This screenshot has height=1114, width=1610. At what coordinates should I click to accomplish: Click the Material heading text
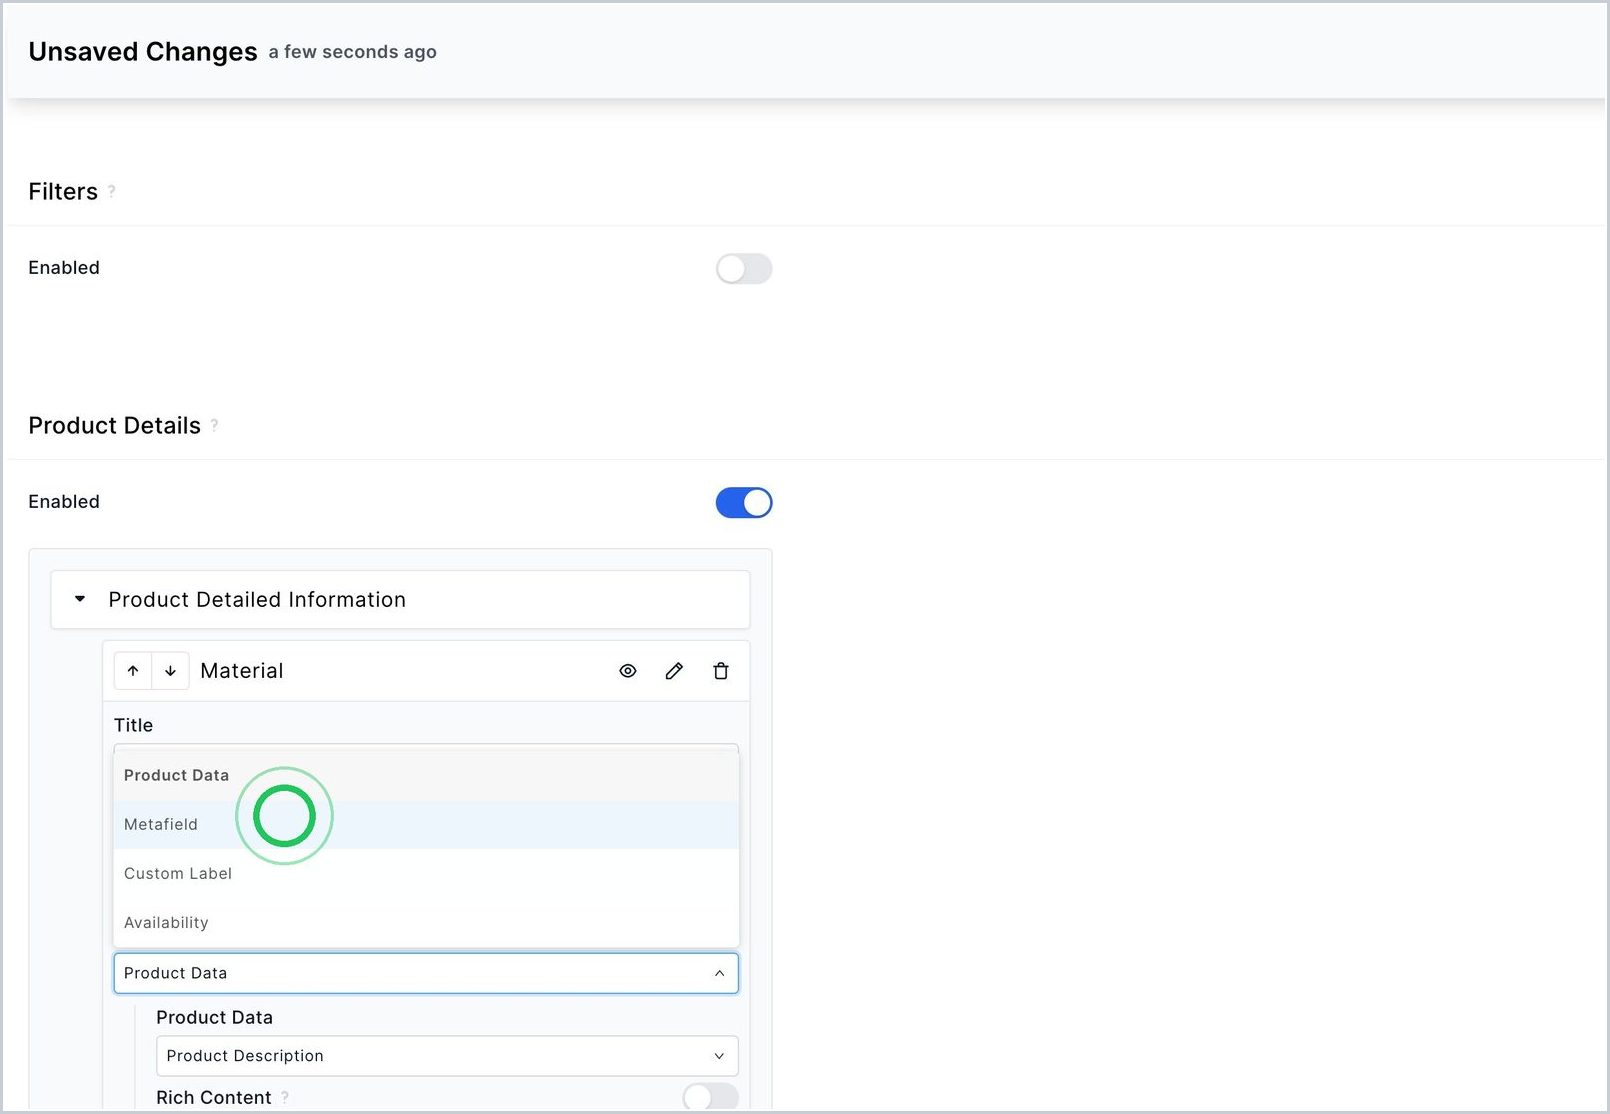(x=242, y=671)
